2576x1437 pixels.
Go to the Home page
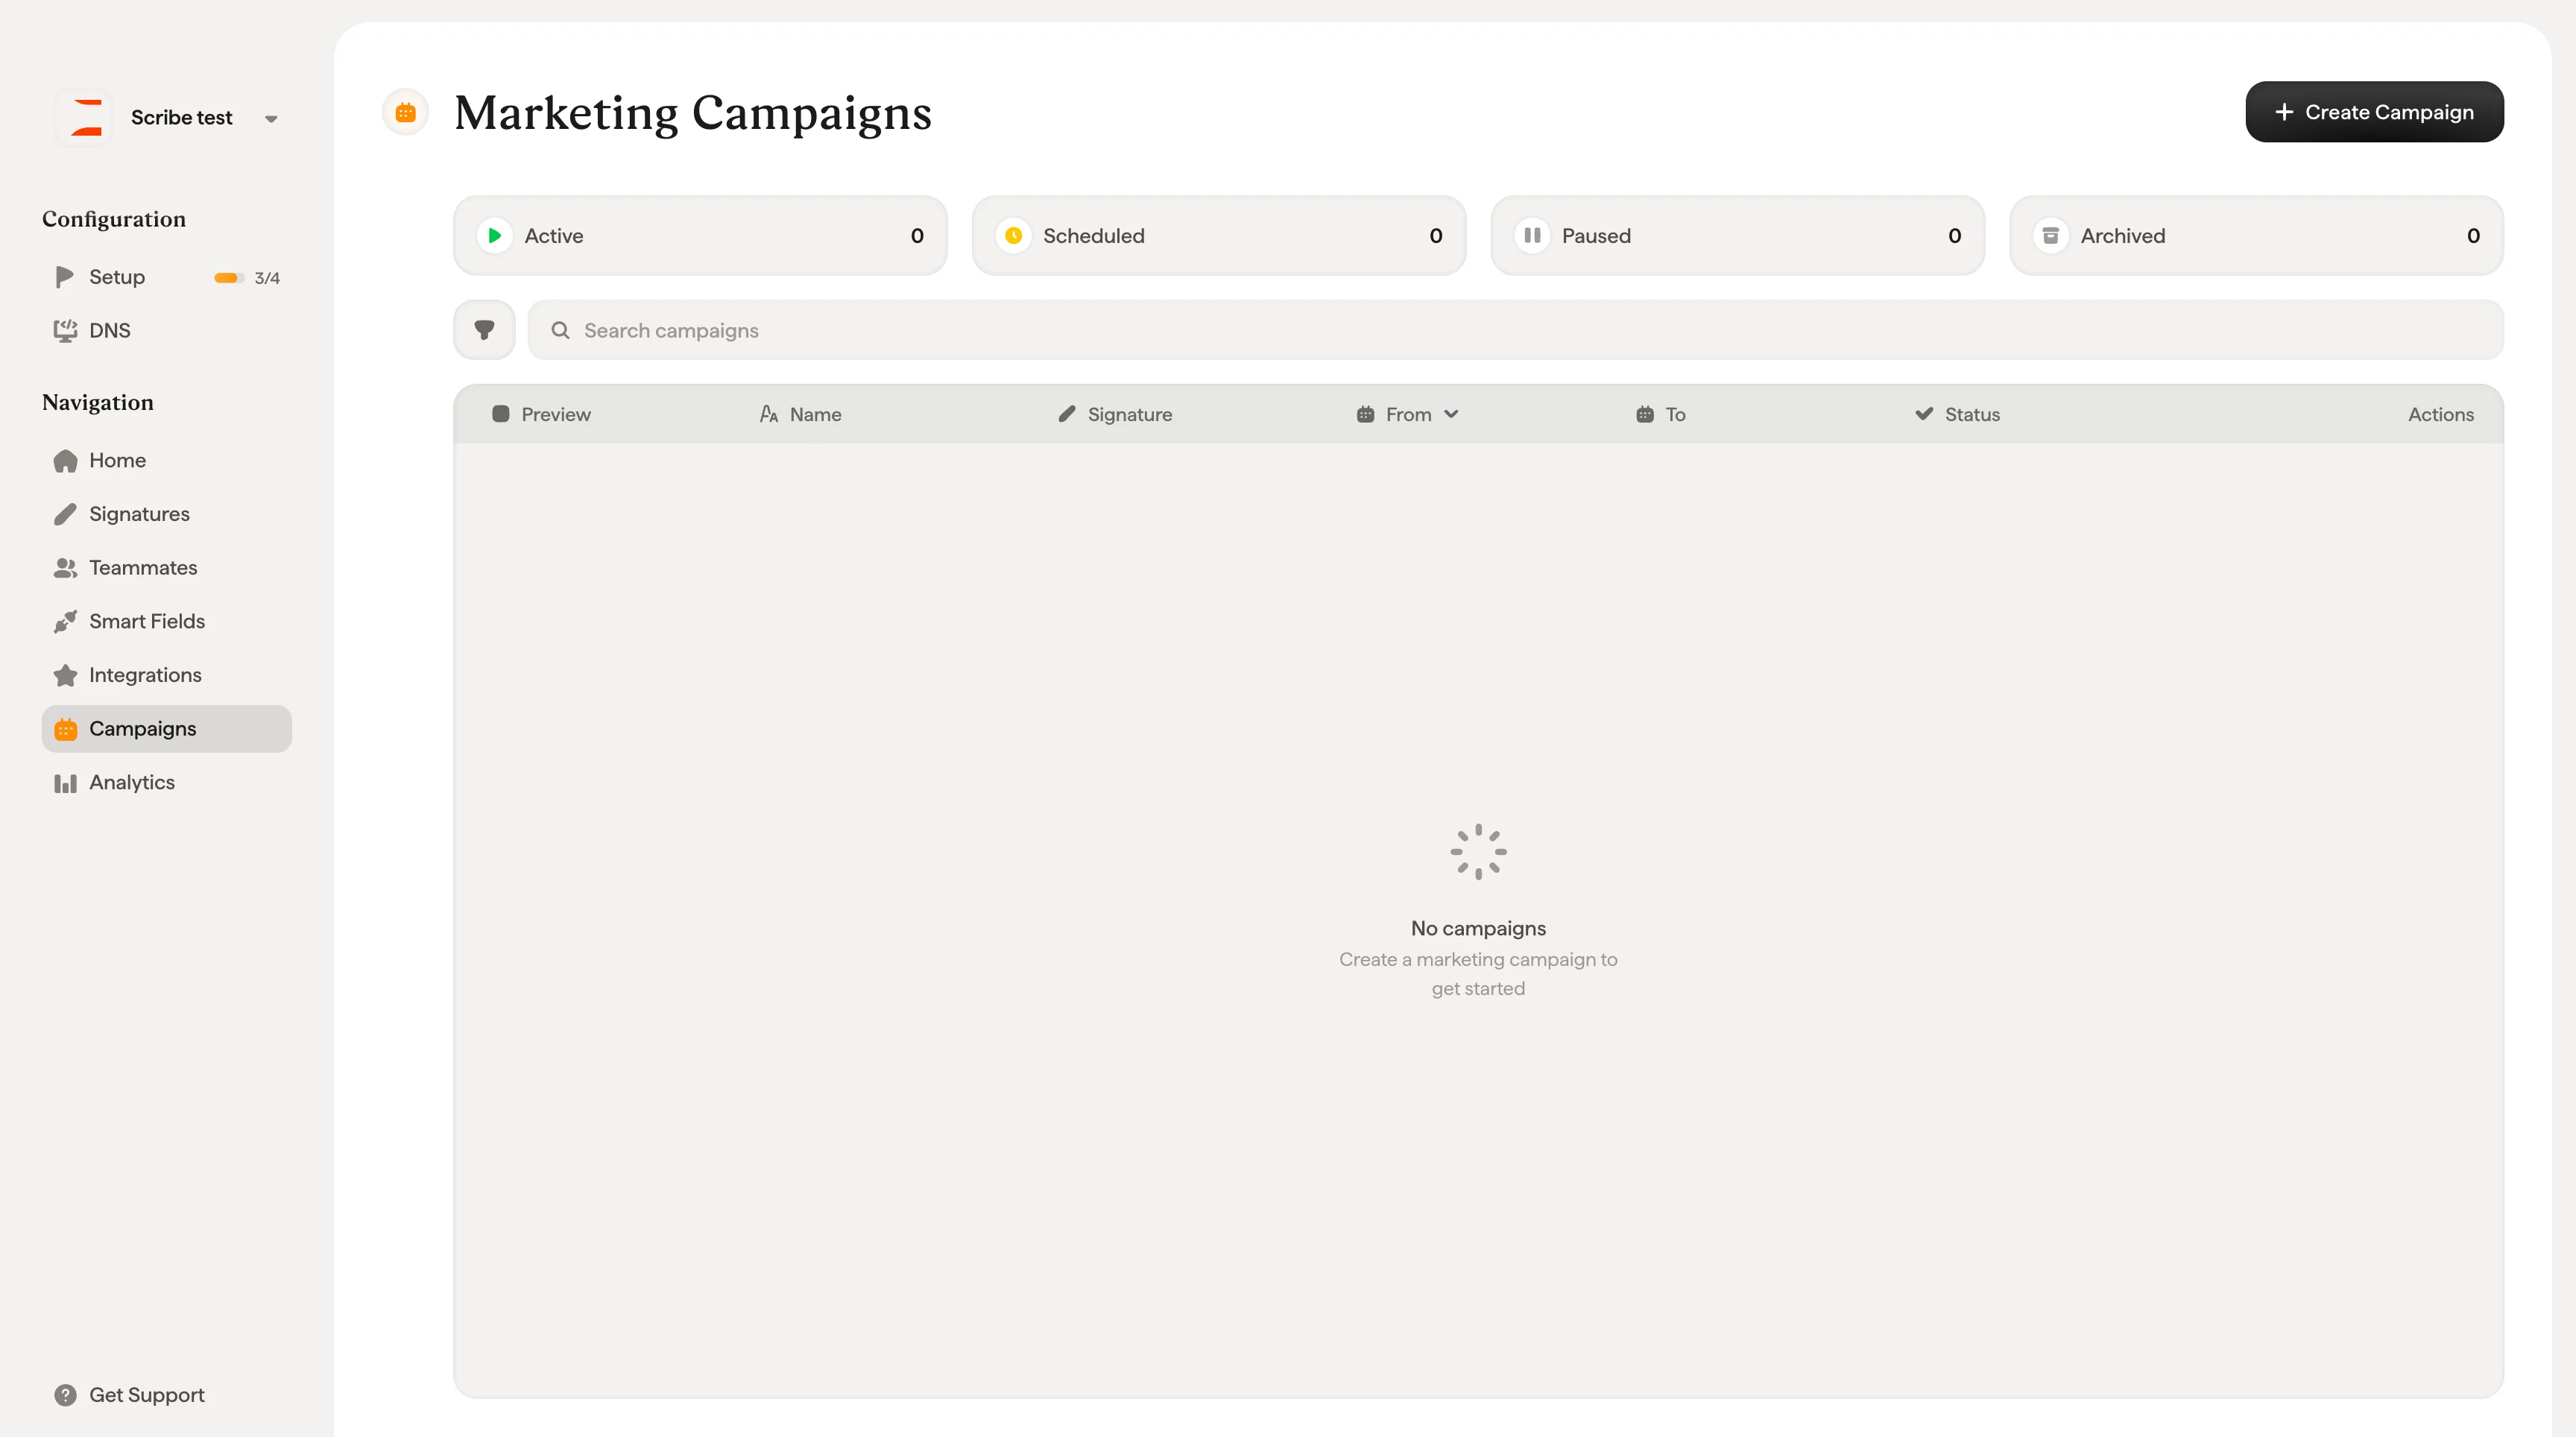[x=167, y=461]
